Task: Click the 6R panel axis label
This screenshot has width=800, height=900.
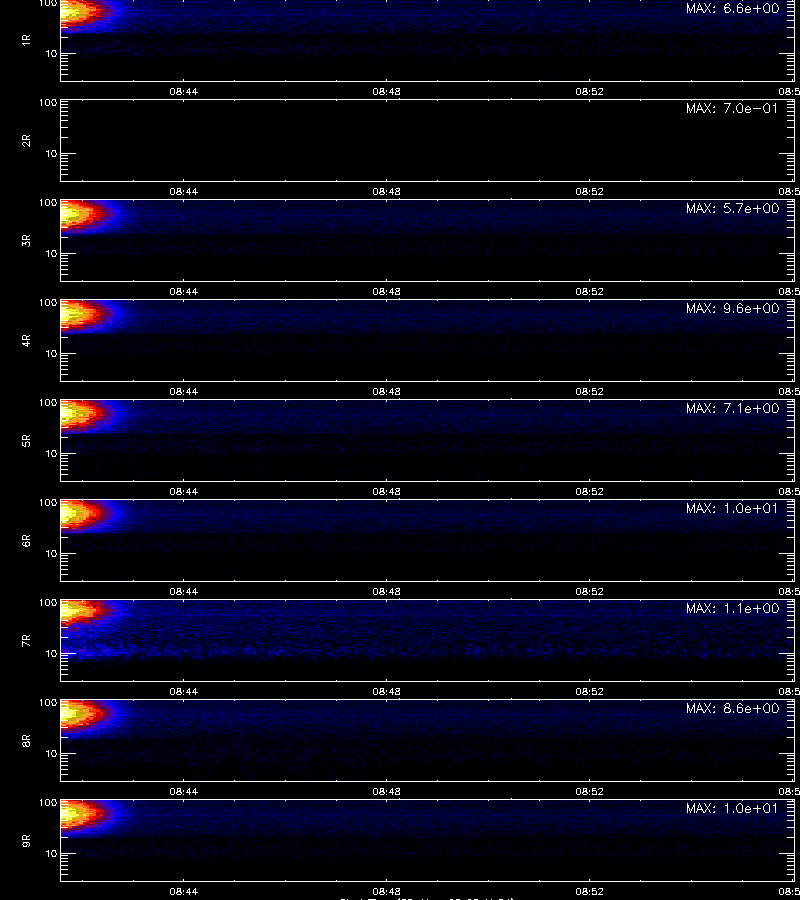Action: [x=26, y=541]
